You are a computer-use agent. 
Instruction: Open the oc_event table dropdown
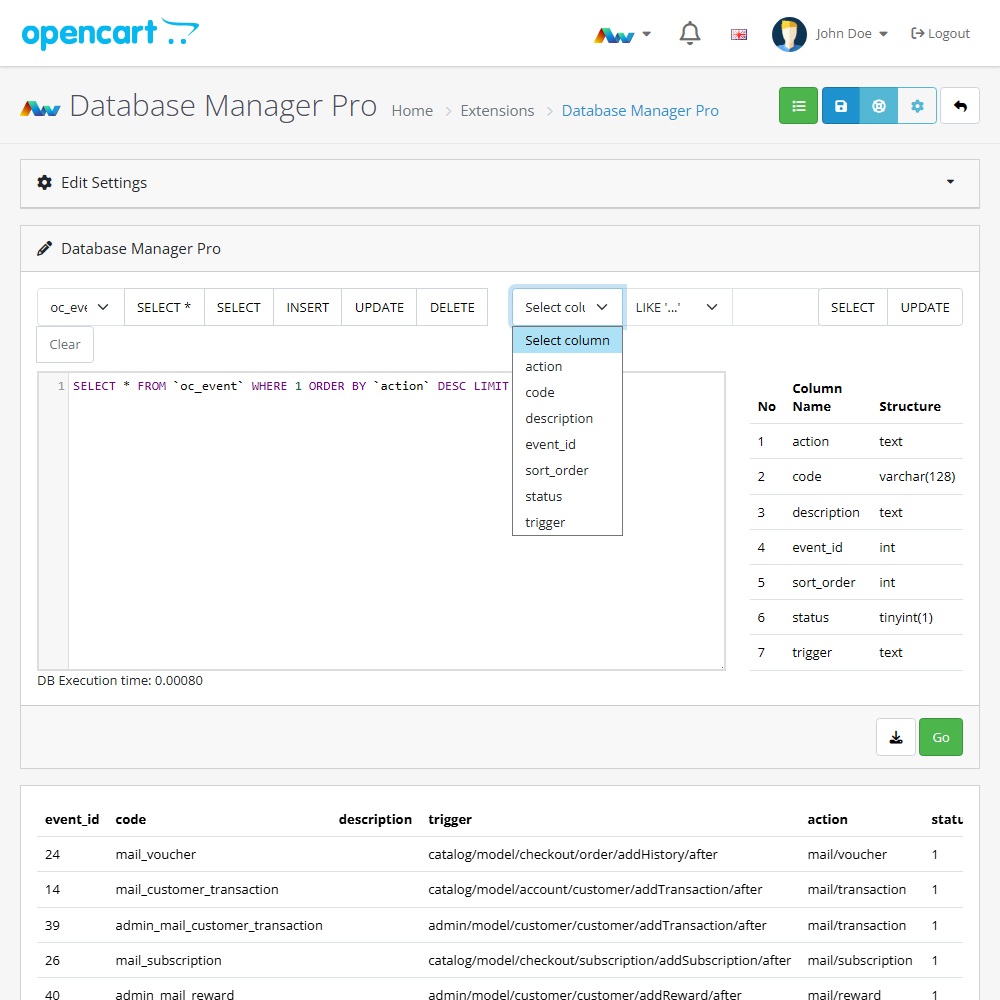pyautogui.click(x=80, y=307)
